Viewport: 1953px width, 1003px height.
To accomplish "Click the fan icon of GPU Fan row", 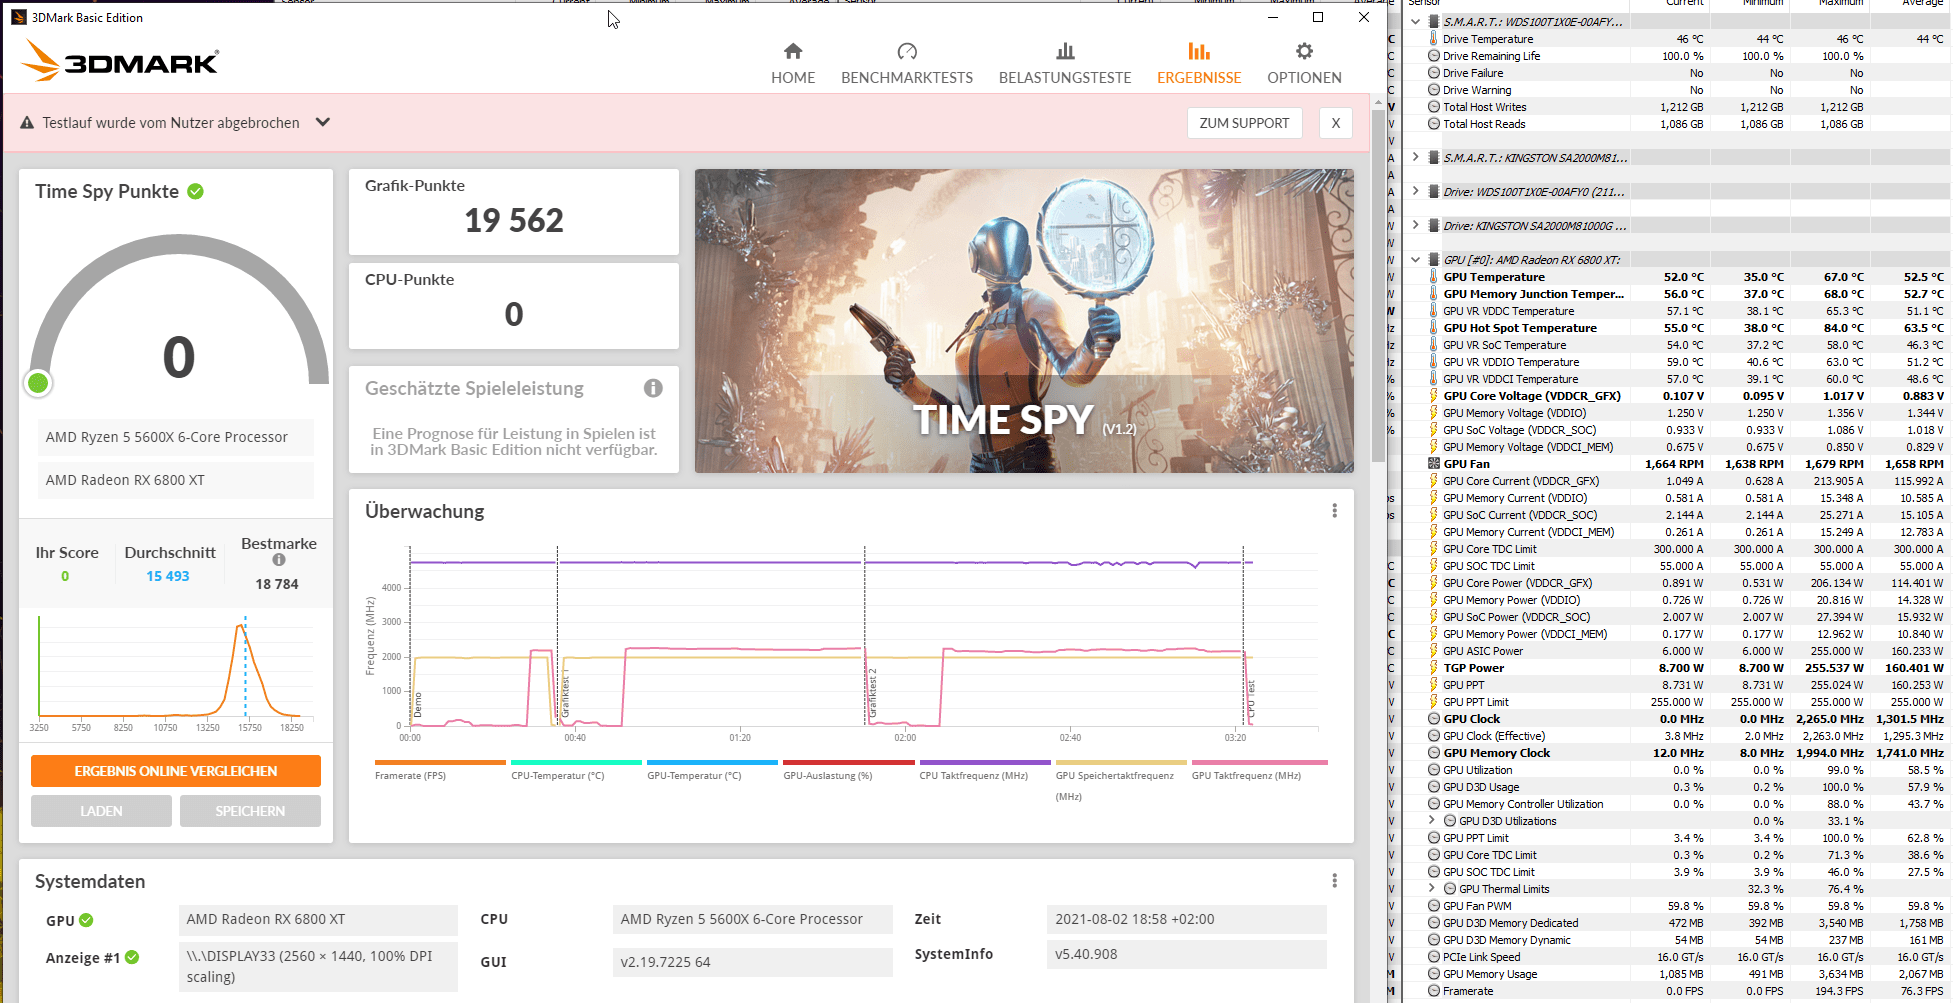I will tap(1434, 463).
